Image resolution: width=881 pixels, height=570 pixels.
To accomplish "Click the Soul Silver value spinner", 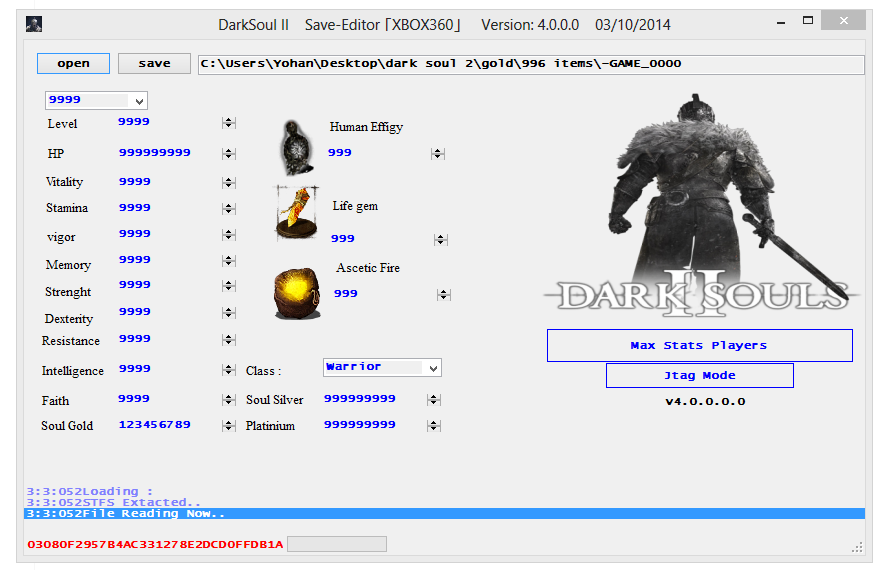I will coord(433,400).
